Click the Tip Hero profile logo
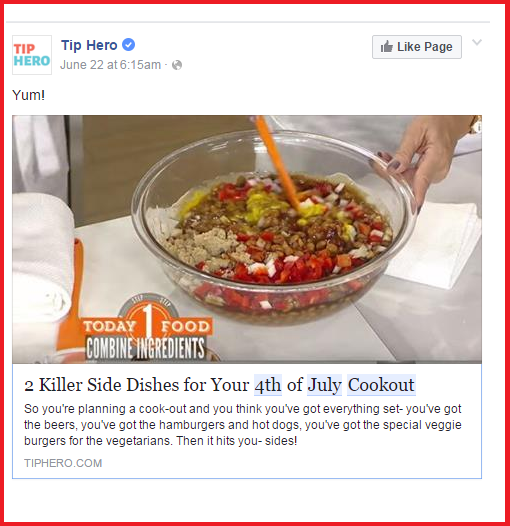The image size is (510, 526). [32, 55]
